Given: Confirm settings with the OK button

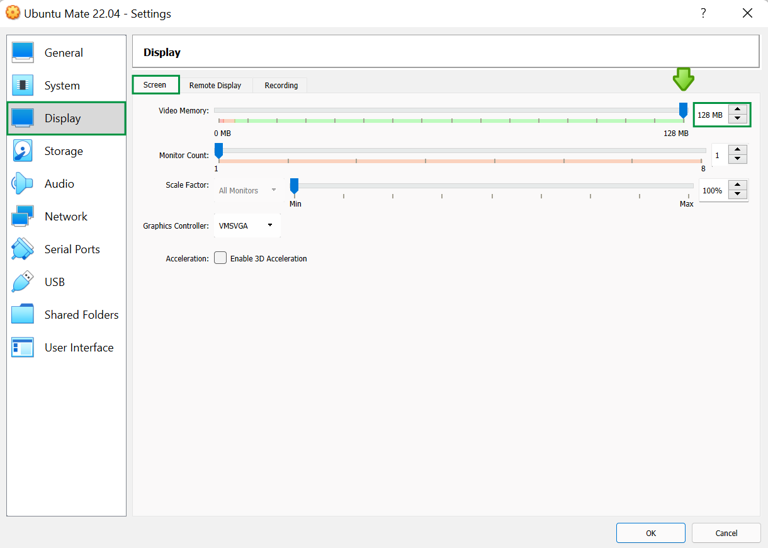Looking at the screenshot, I should click(x=650, y=533).
